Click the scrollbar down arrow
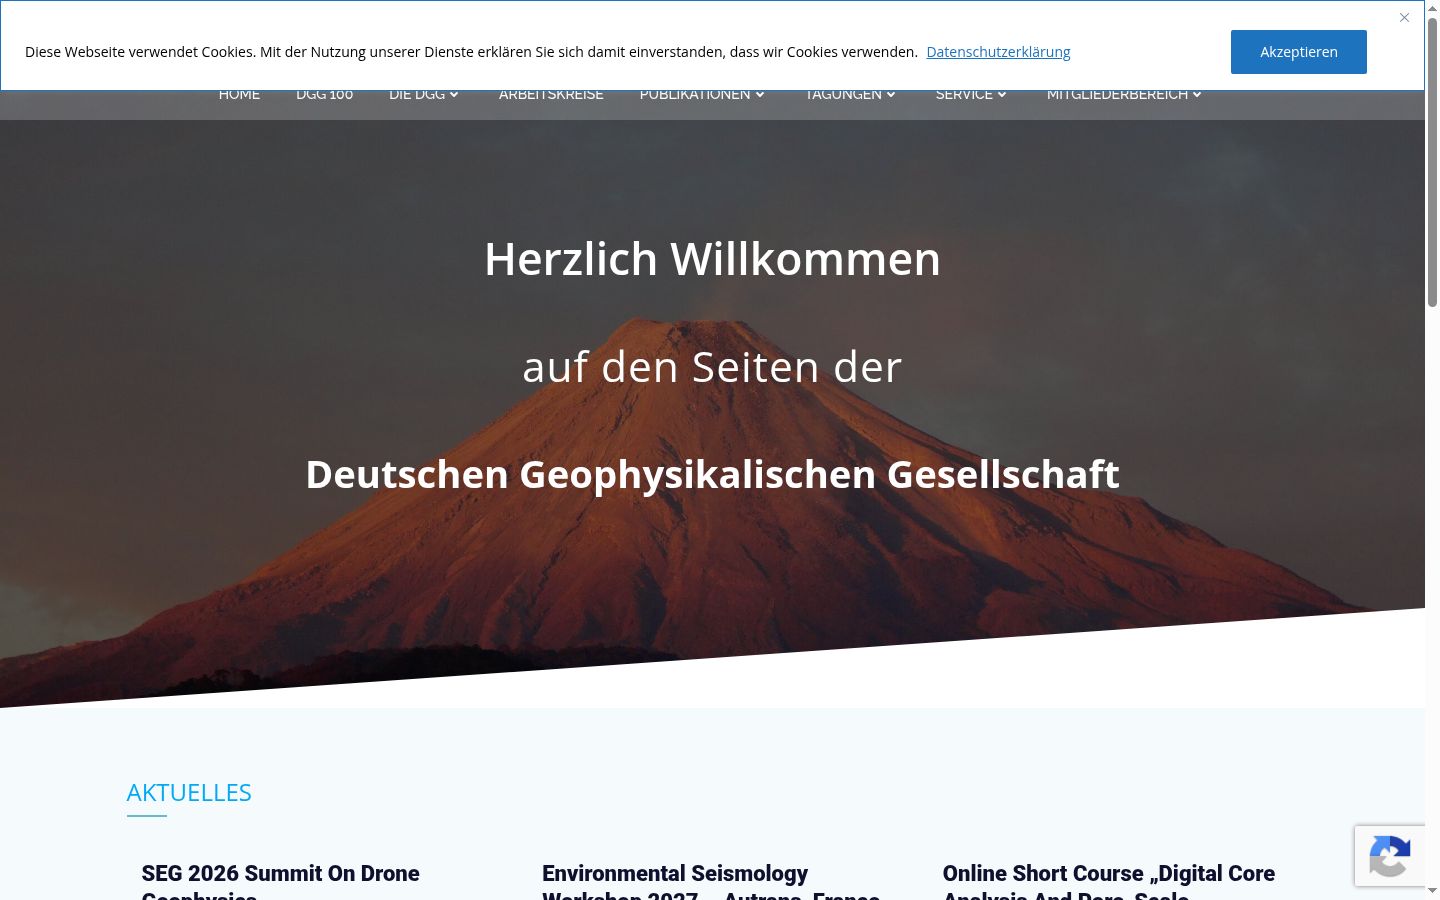The width and height of the screenshot is (1440, 900). coord(1432,892)
